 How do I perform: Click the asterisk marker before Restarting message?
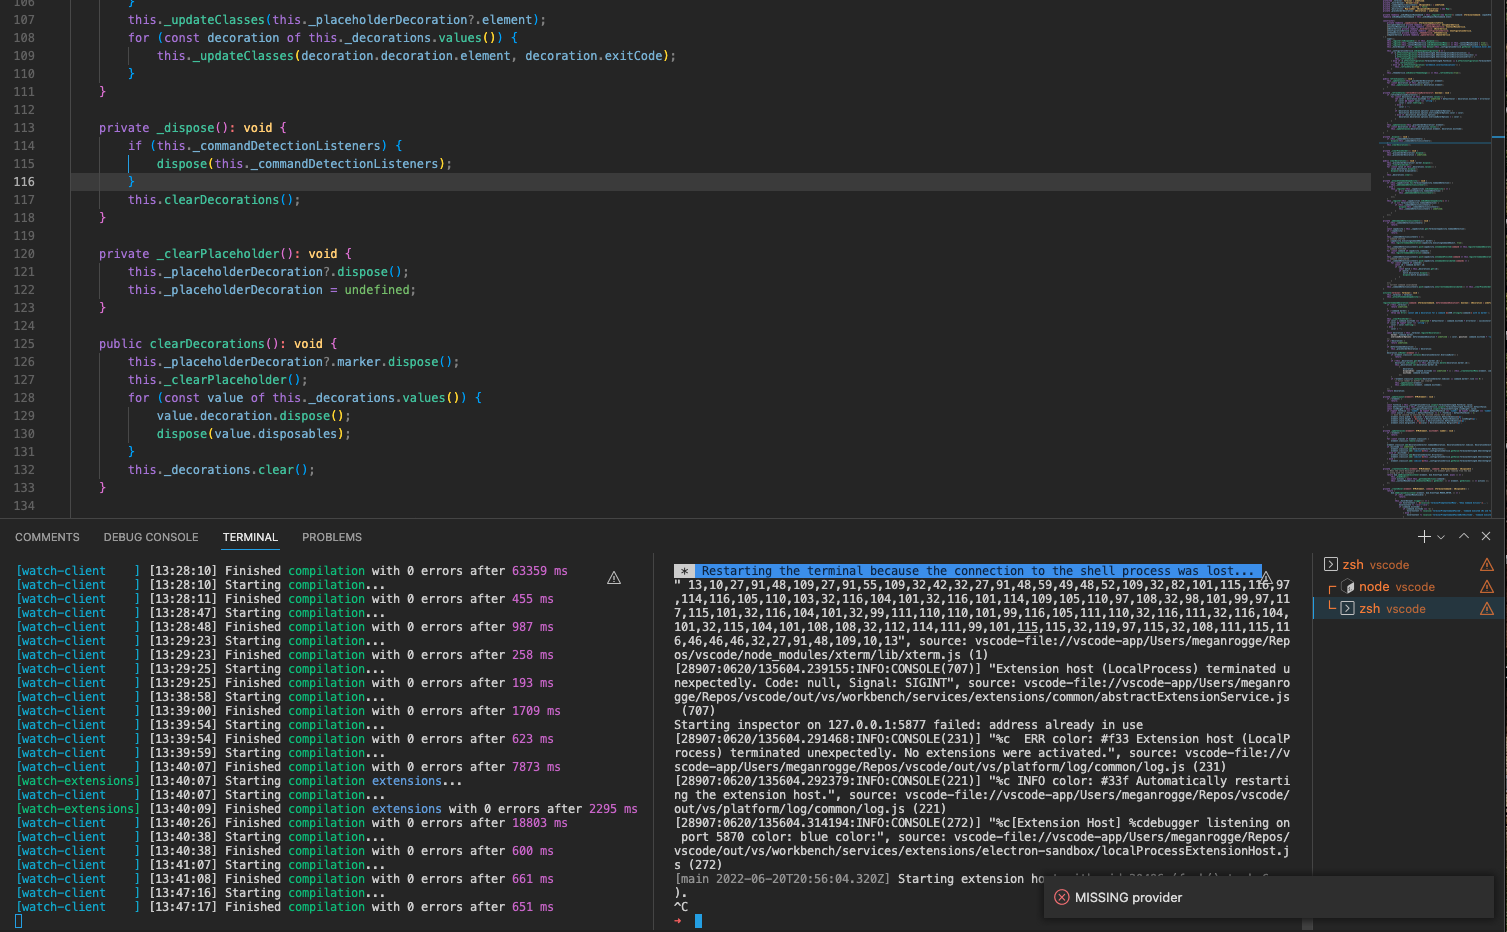(x=684, y=571)
